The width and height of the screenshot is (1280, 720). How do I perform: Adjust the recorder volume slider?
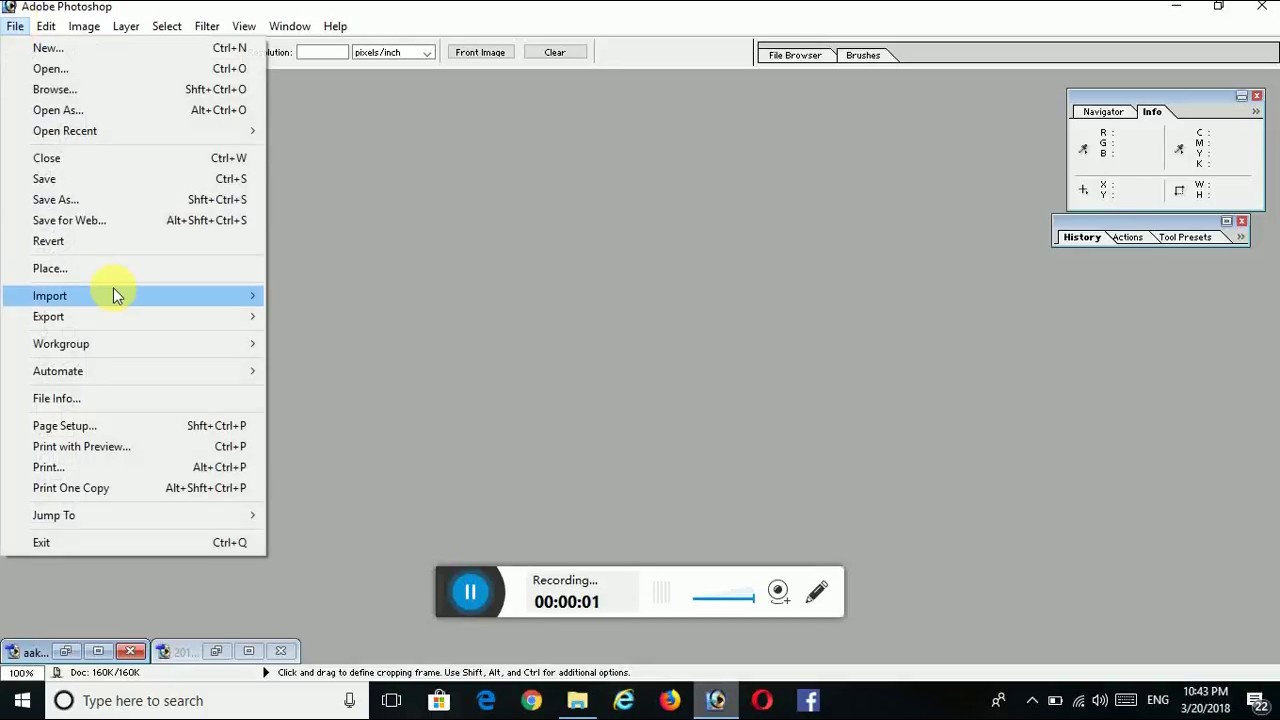pos(723,598)
